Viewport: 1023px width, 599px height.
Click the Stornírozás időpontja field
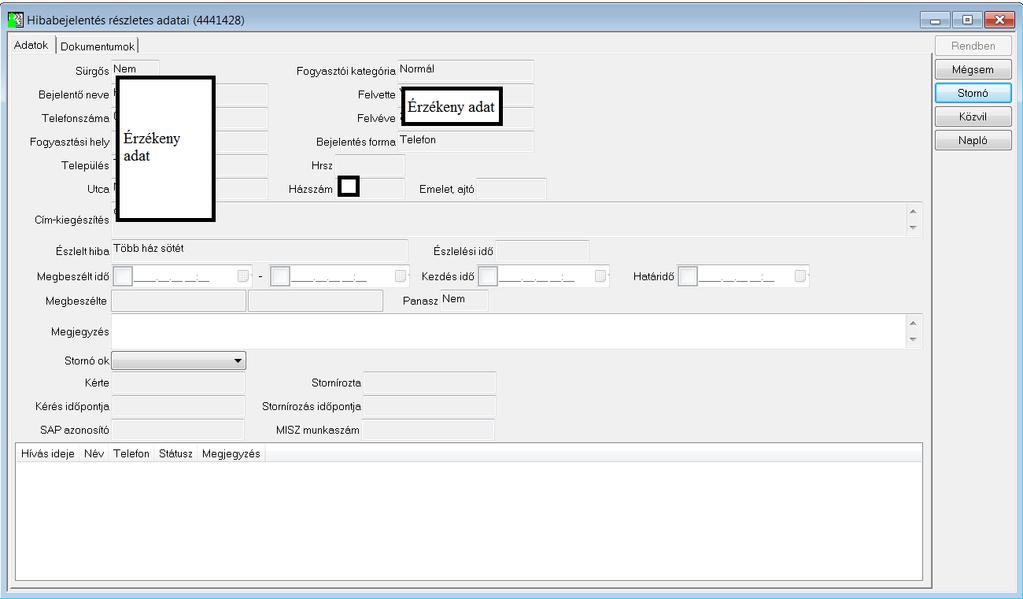(x=429, y=406)
